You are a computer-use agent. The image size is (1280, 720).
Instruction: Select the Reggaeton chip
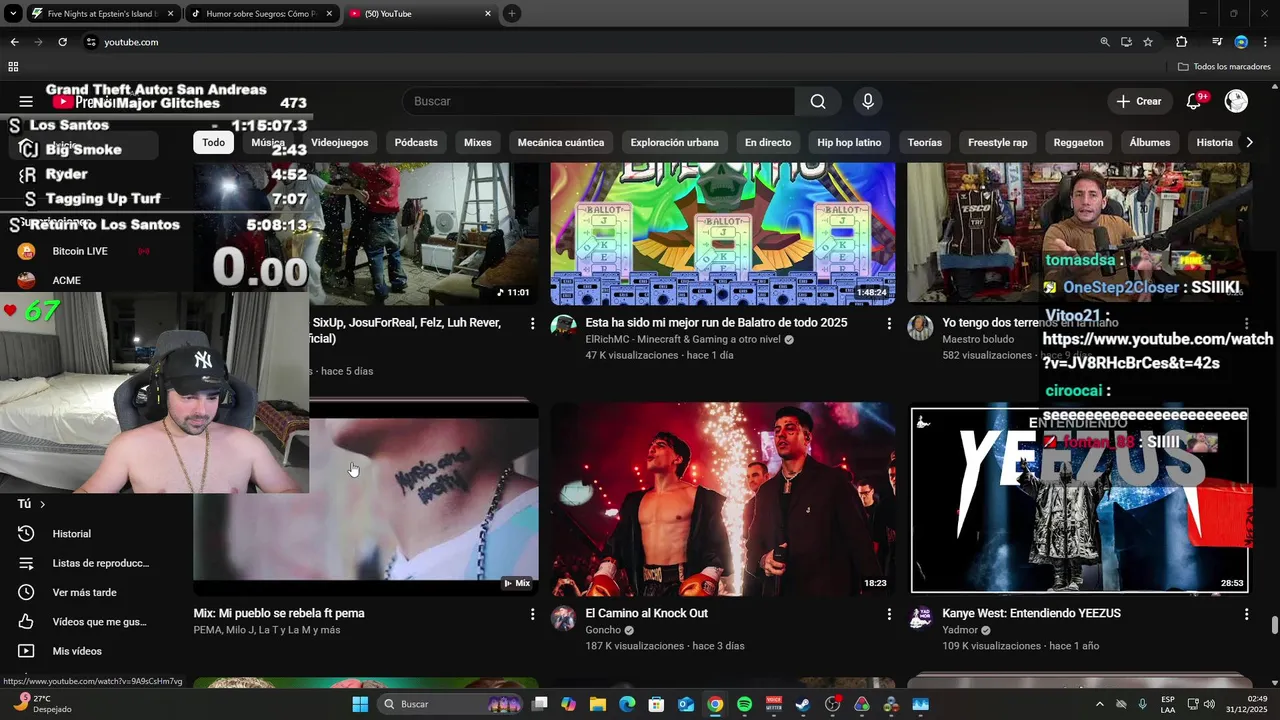point(1078,142)
